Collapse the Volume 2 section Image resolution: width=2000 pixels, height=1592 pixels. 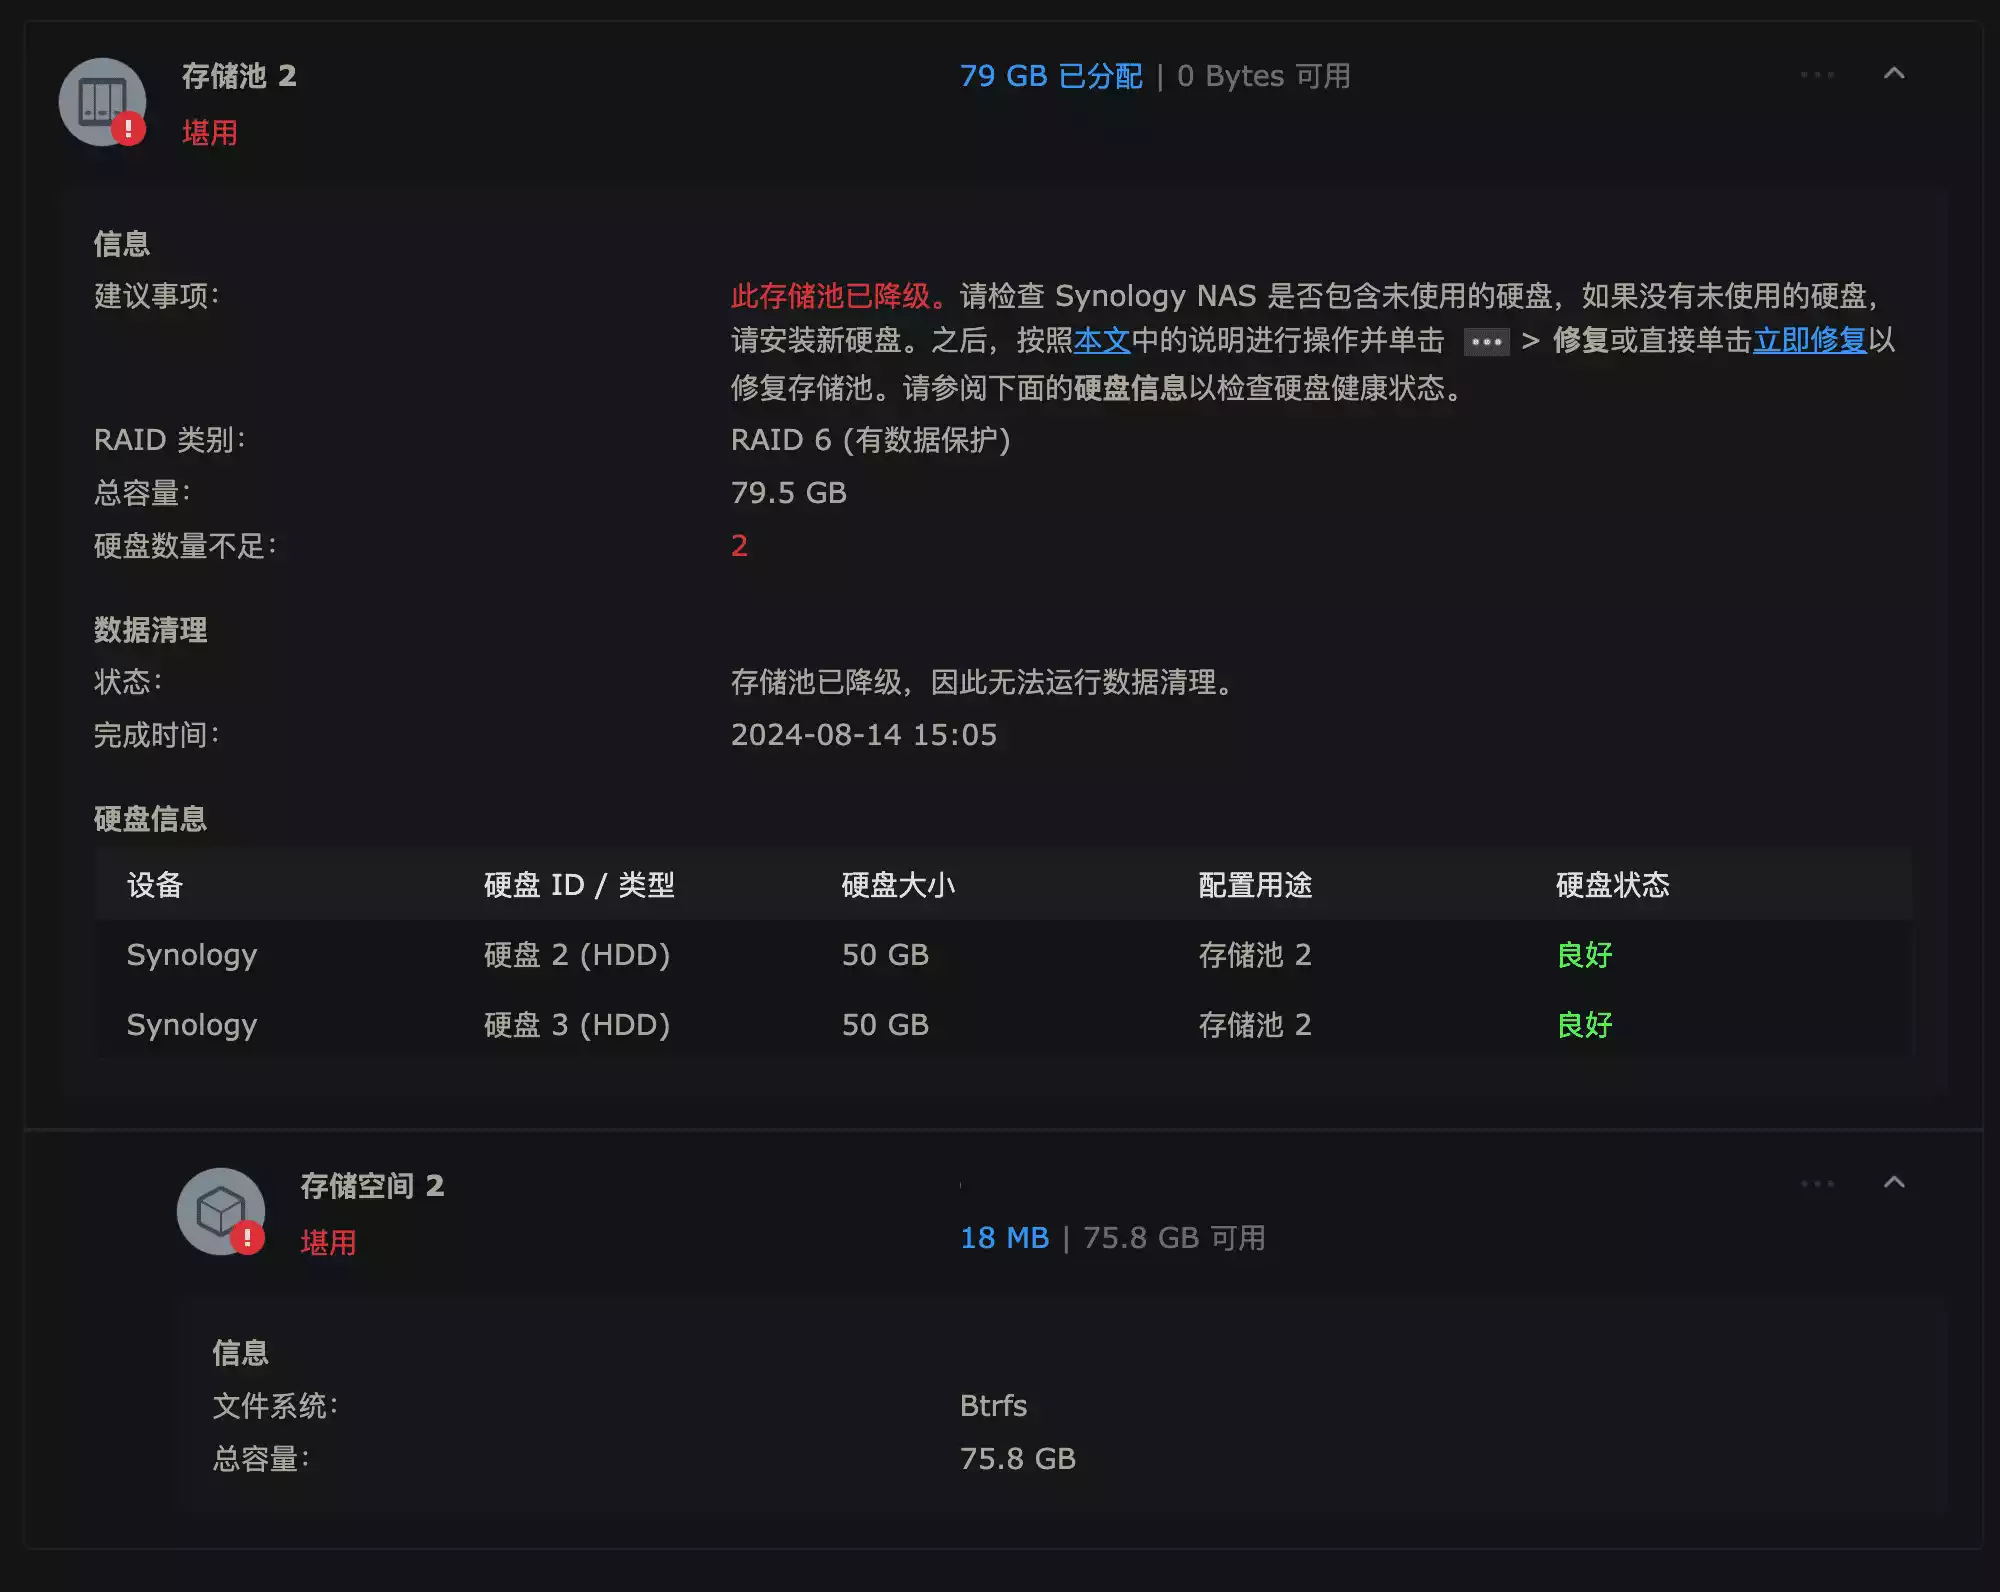(x=1893, y=1183)
